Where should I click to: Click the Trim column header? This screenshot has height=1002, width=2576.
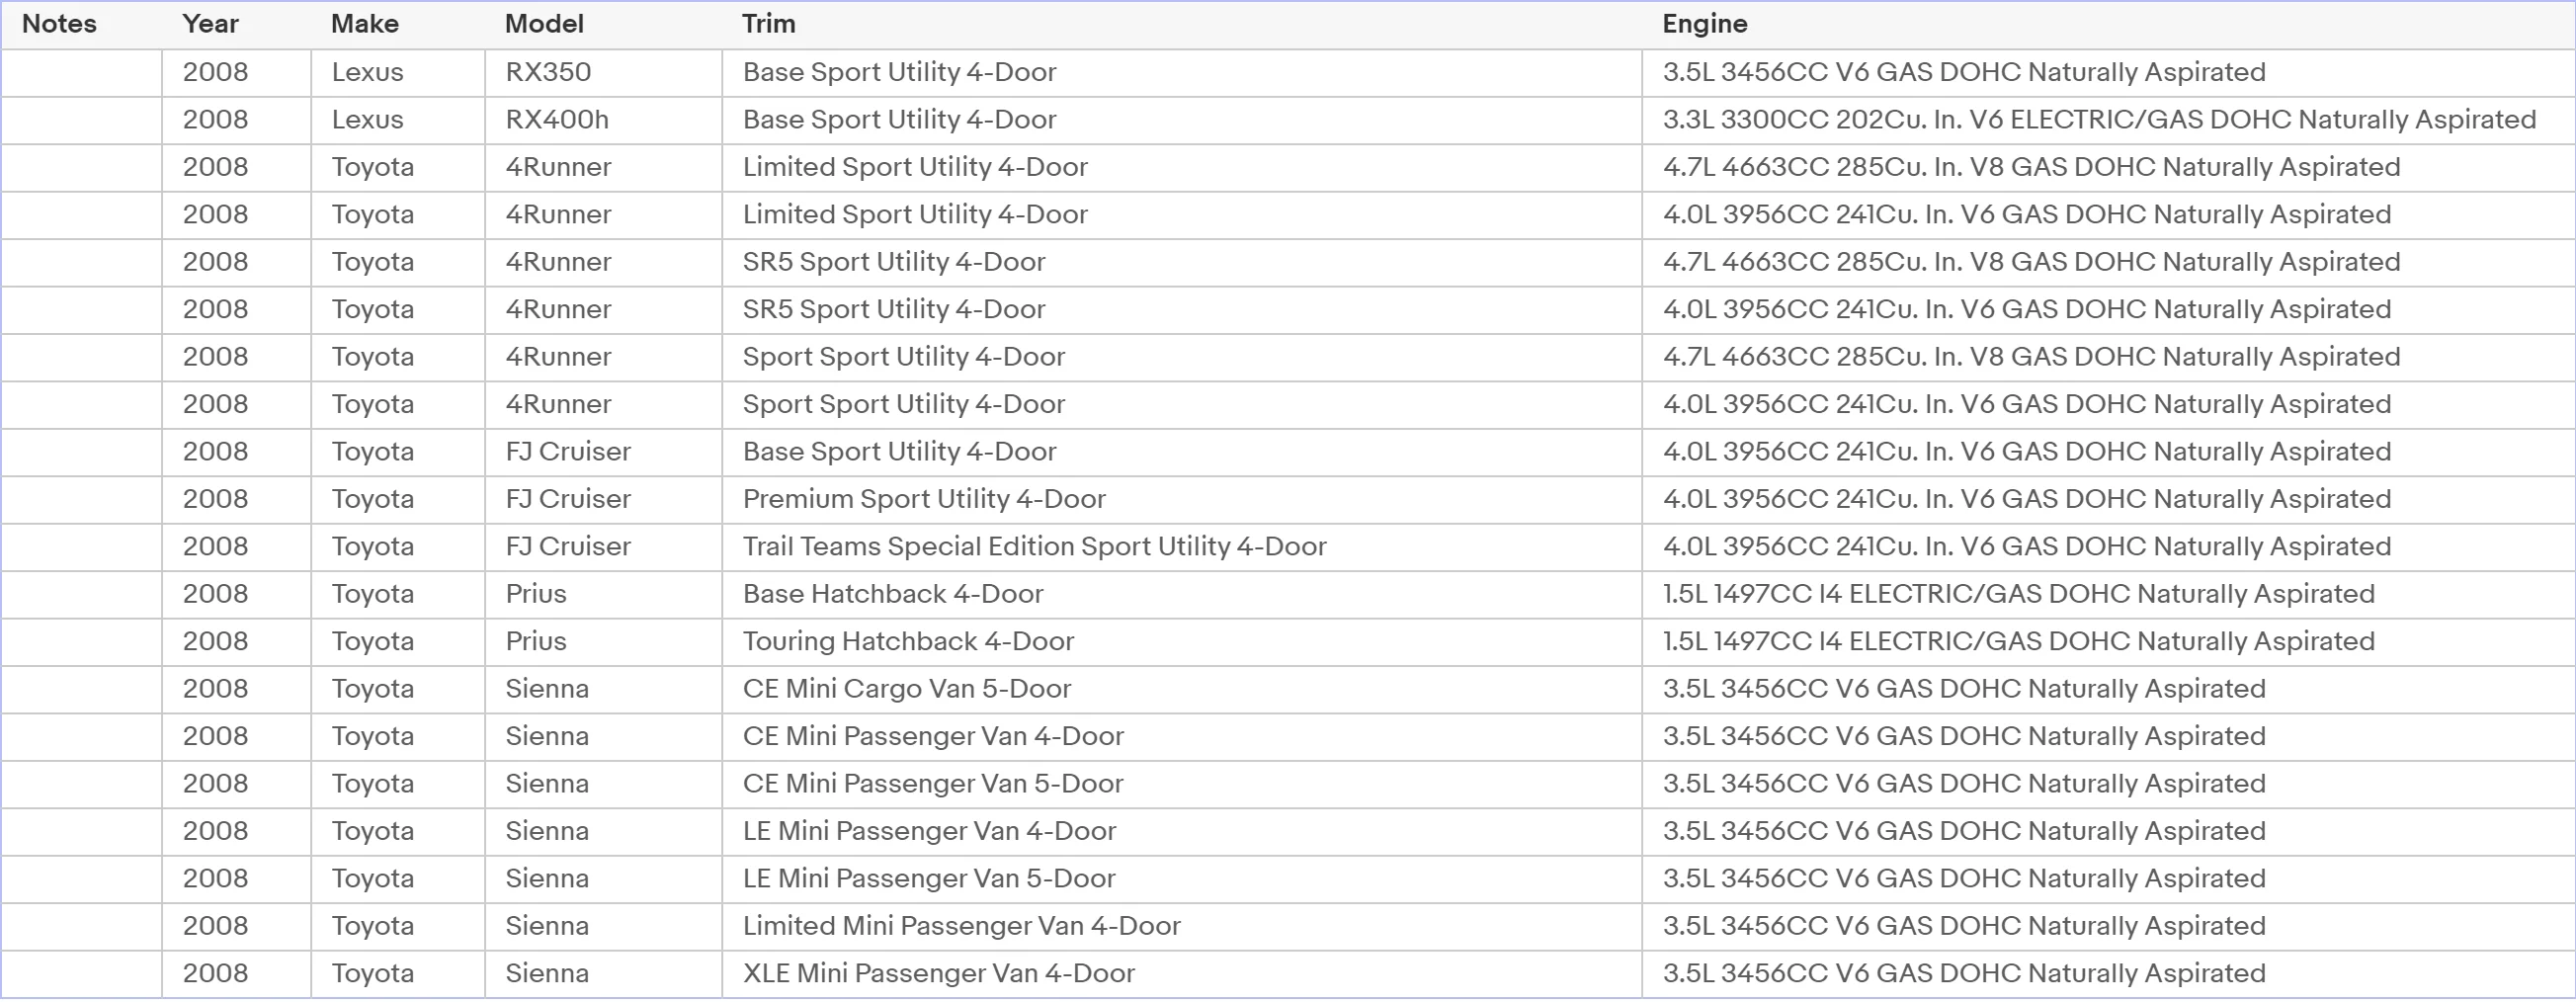click(x=1181, y=24)
